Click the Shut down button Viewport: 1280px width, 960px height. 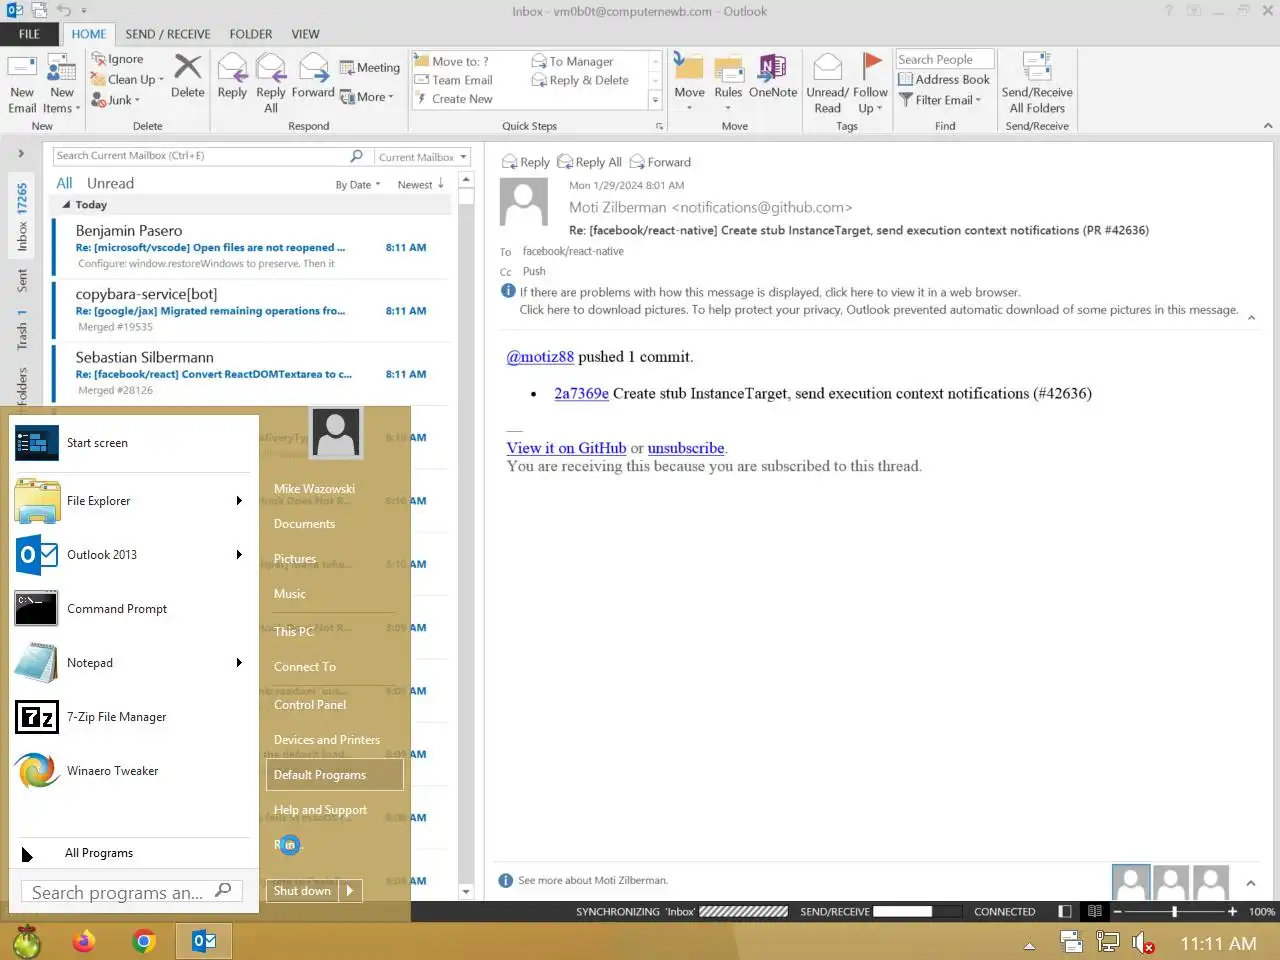[x=302, y=891]
